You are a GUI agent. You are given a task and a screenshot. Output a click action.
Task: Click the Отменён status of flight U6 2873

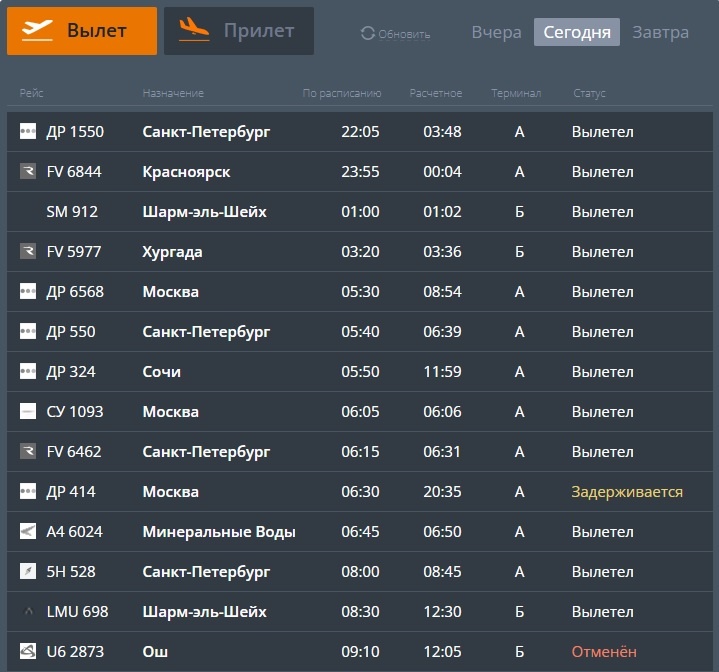click(x=604, y=651)
